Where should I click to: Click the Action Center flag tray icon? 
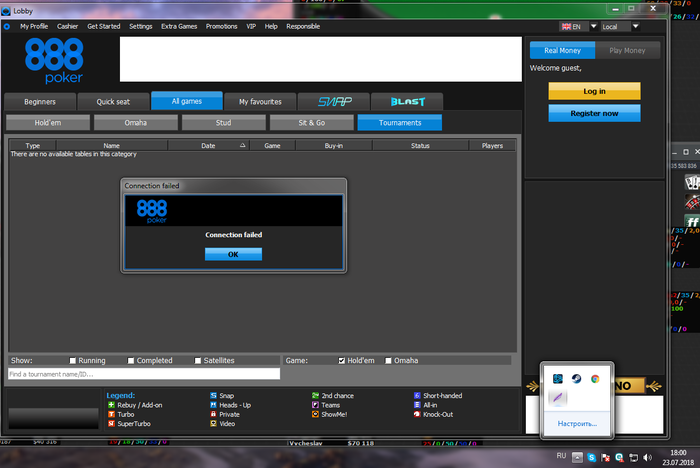click(x=605, y=457)
